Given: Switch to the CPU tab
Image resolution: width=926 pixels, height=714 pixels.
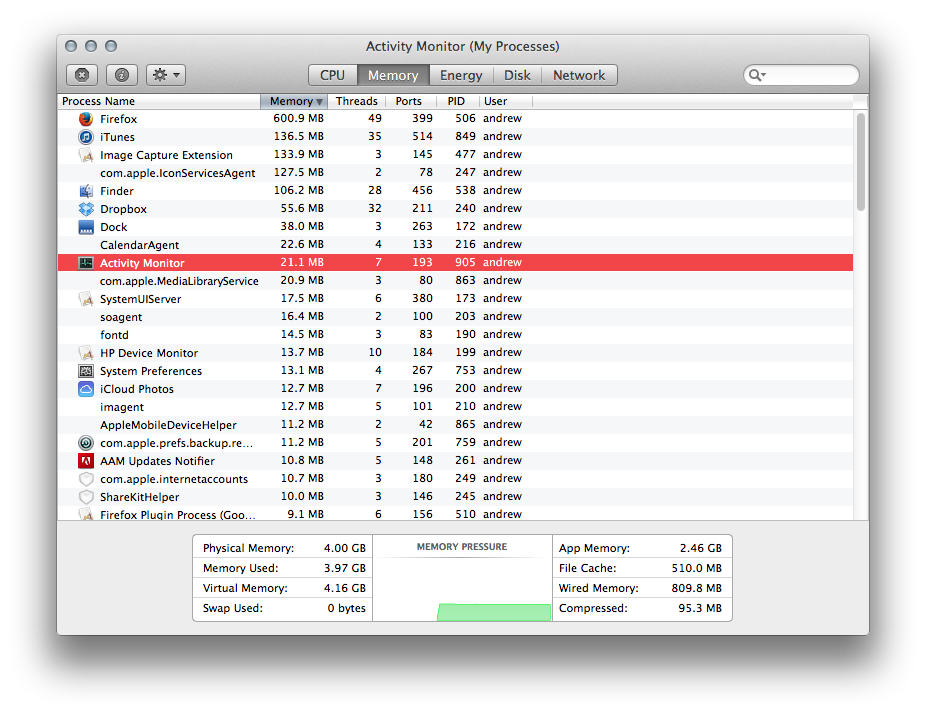Looking at the screenshot, I should (x=332, y=74).
